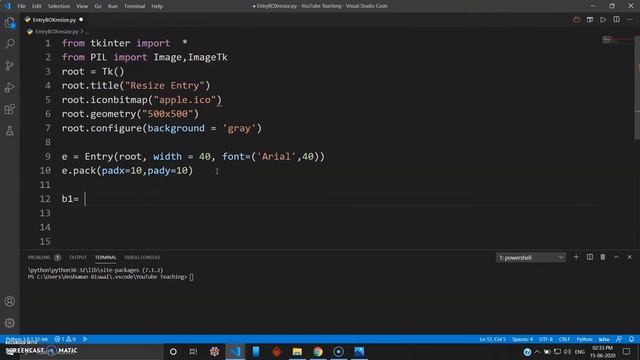Click line number 9 in the gutter
Screen dimensions: 640x360
[48, 156]
